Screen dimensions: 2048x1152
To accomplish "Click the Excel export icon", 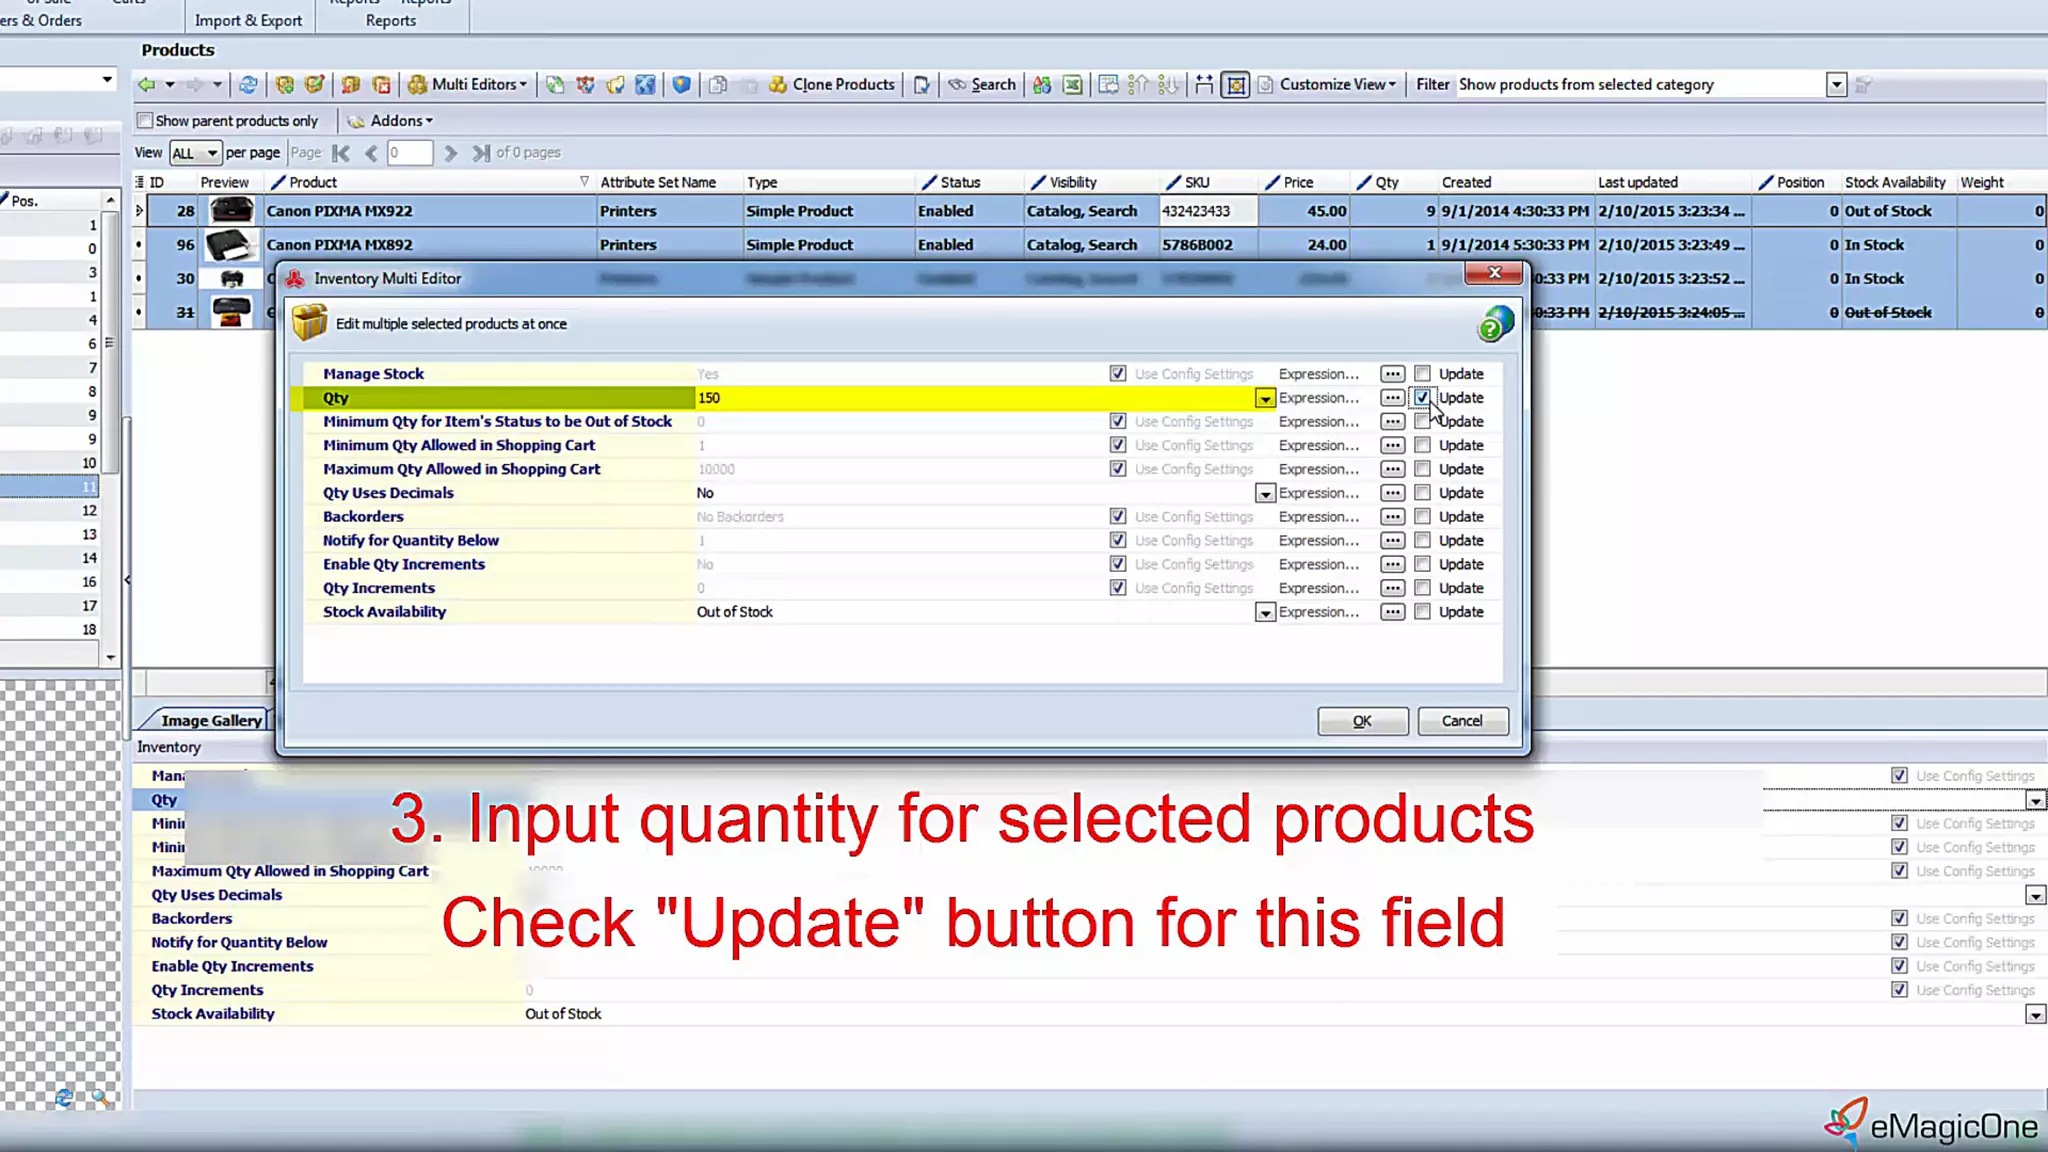I will click(x=1072, y=85).
